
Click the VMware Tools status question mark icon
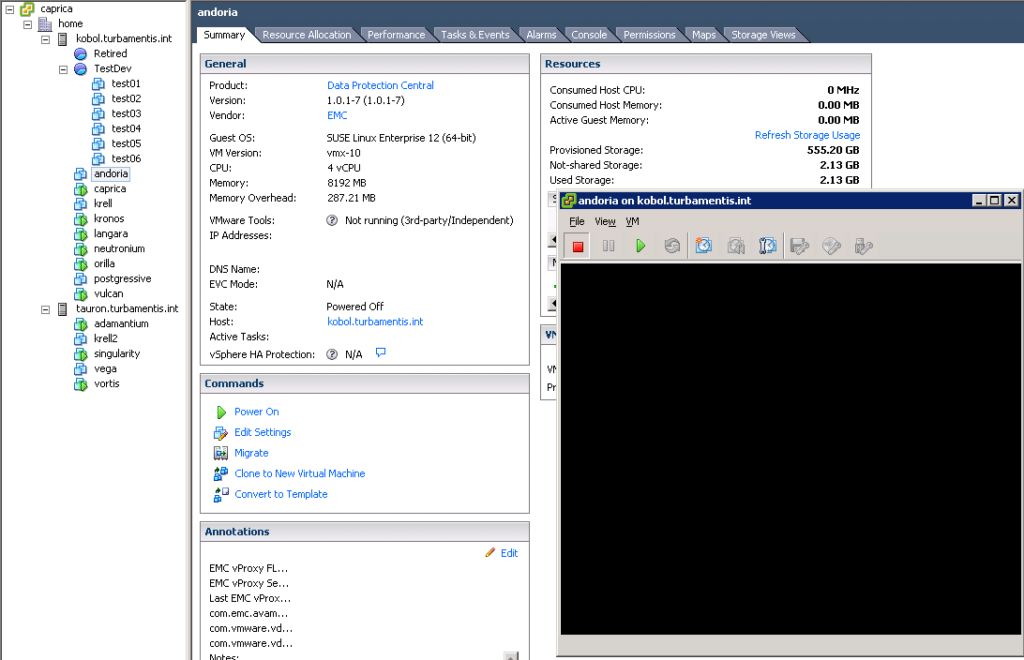(x=332, y=220)
